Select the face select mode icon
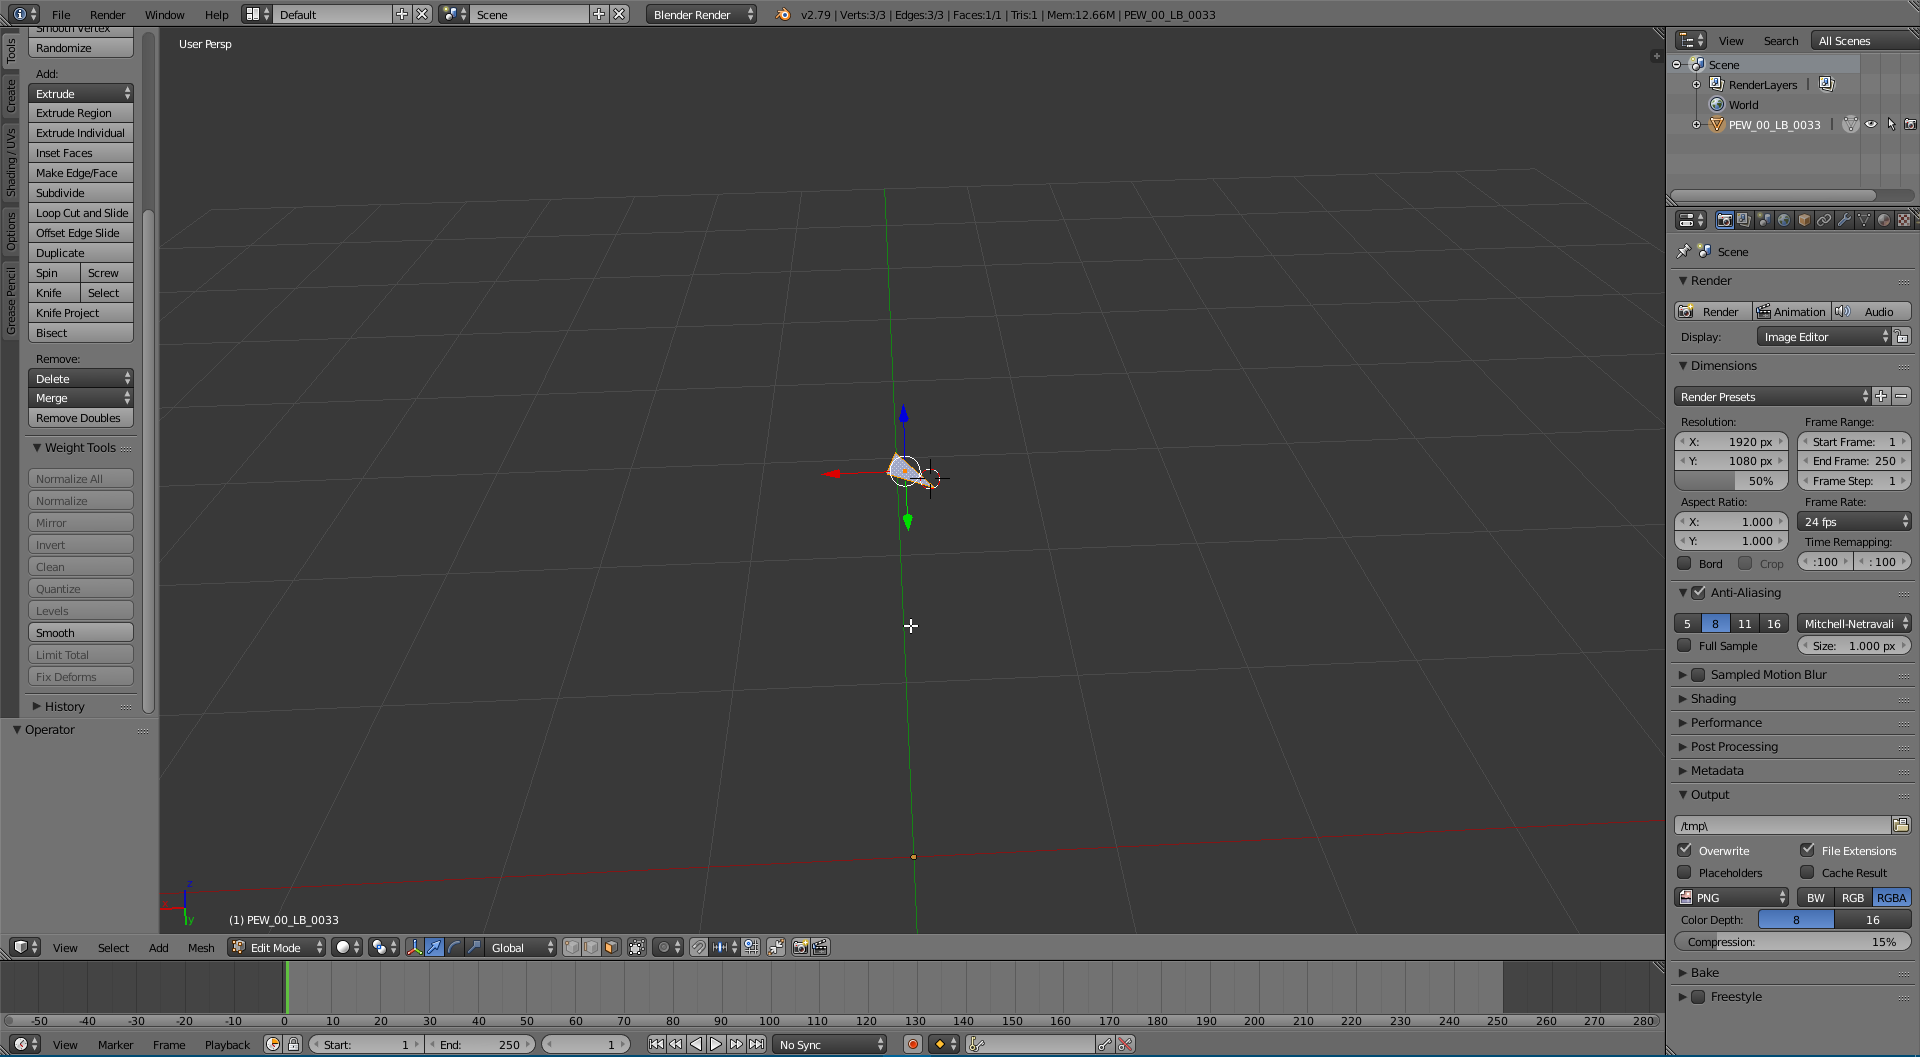The height and width of the screenshot is (1057, 1920). coord(612,947)
